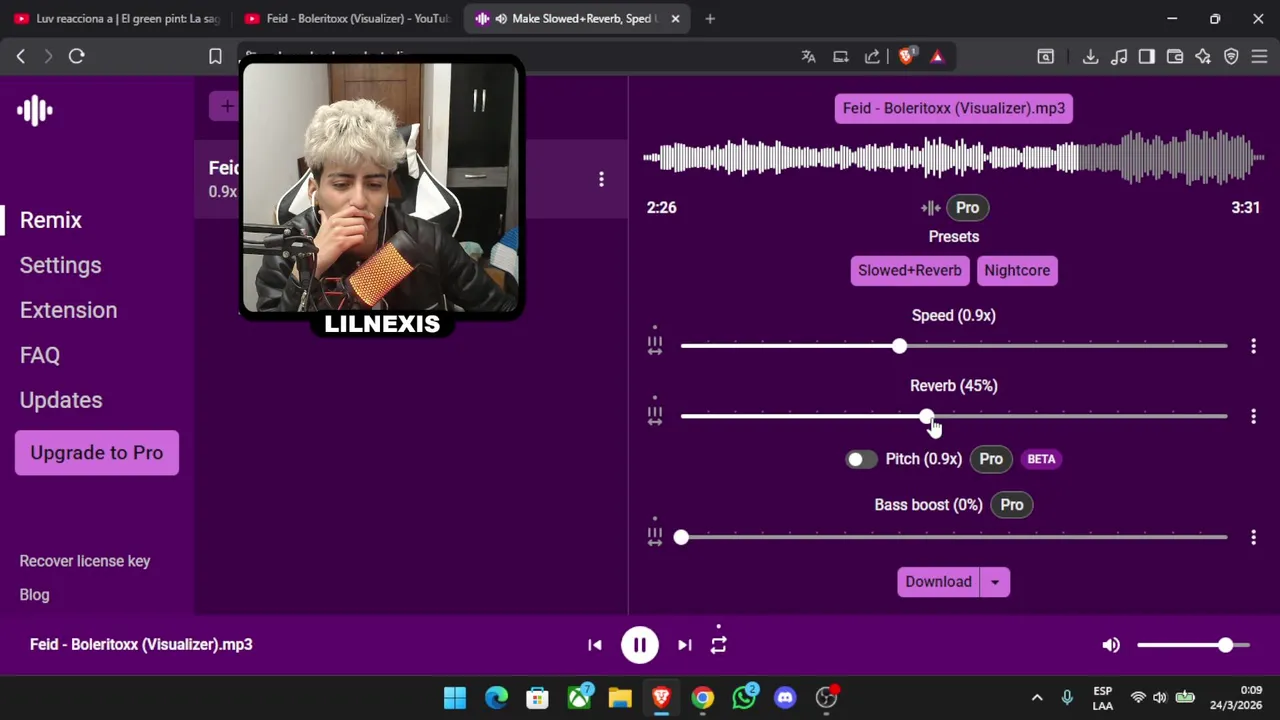This screenshot has width=1280, height=720.
Task: Apply the Nightcore preset
Action: (1017, 271)
